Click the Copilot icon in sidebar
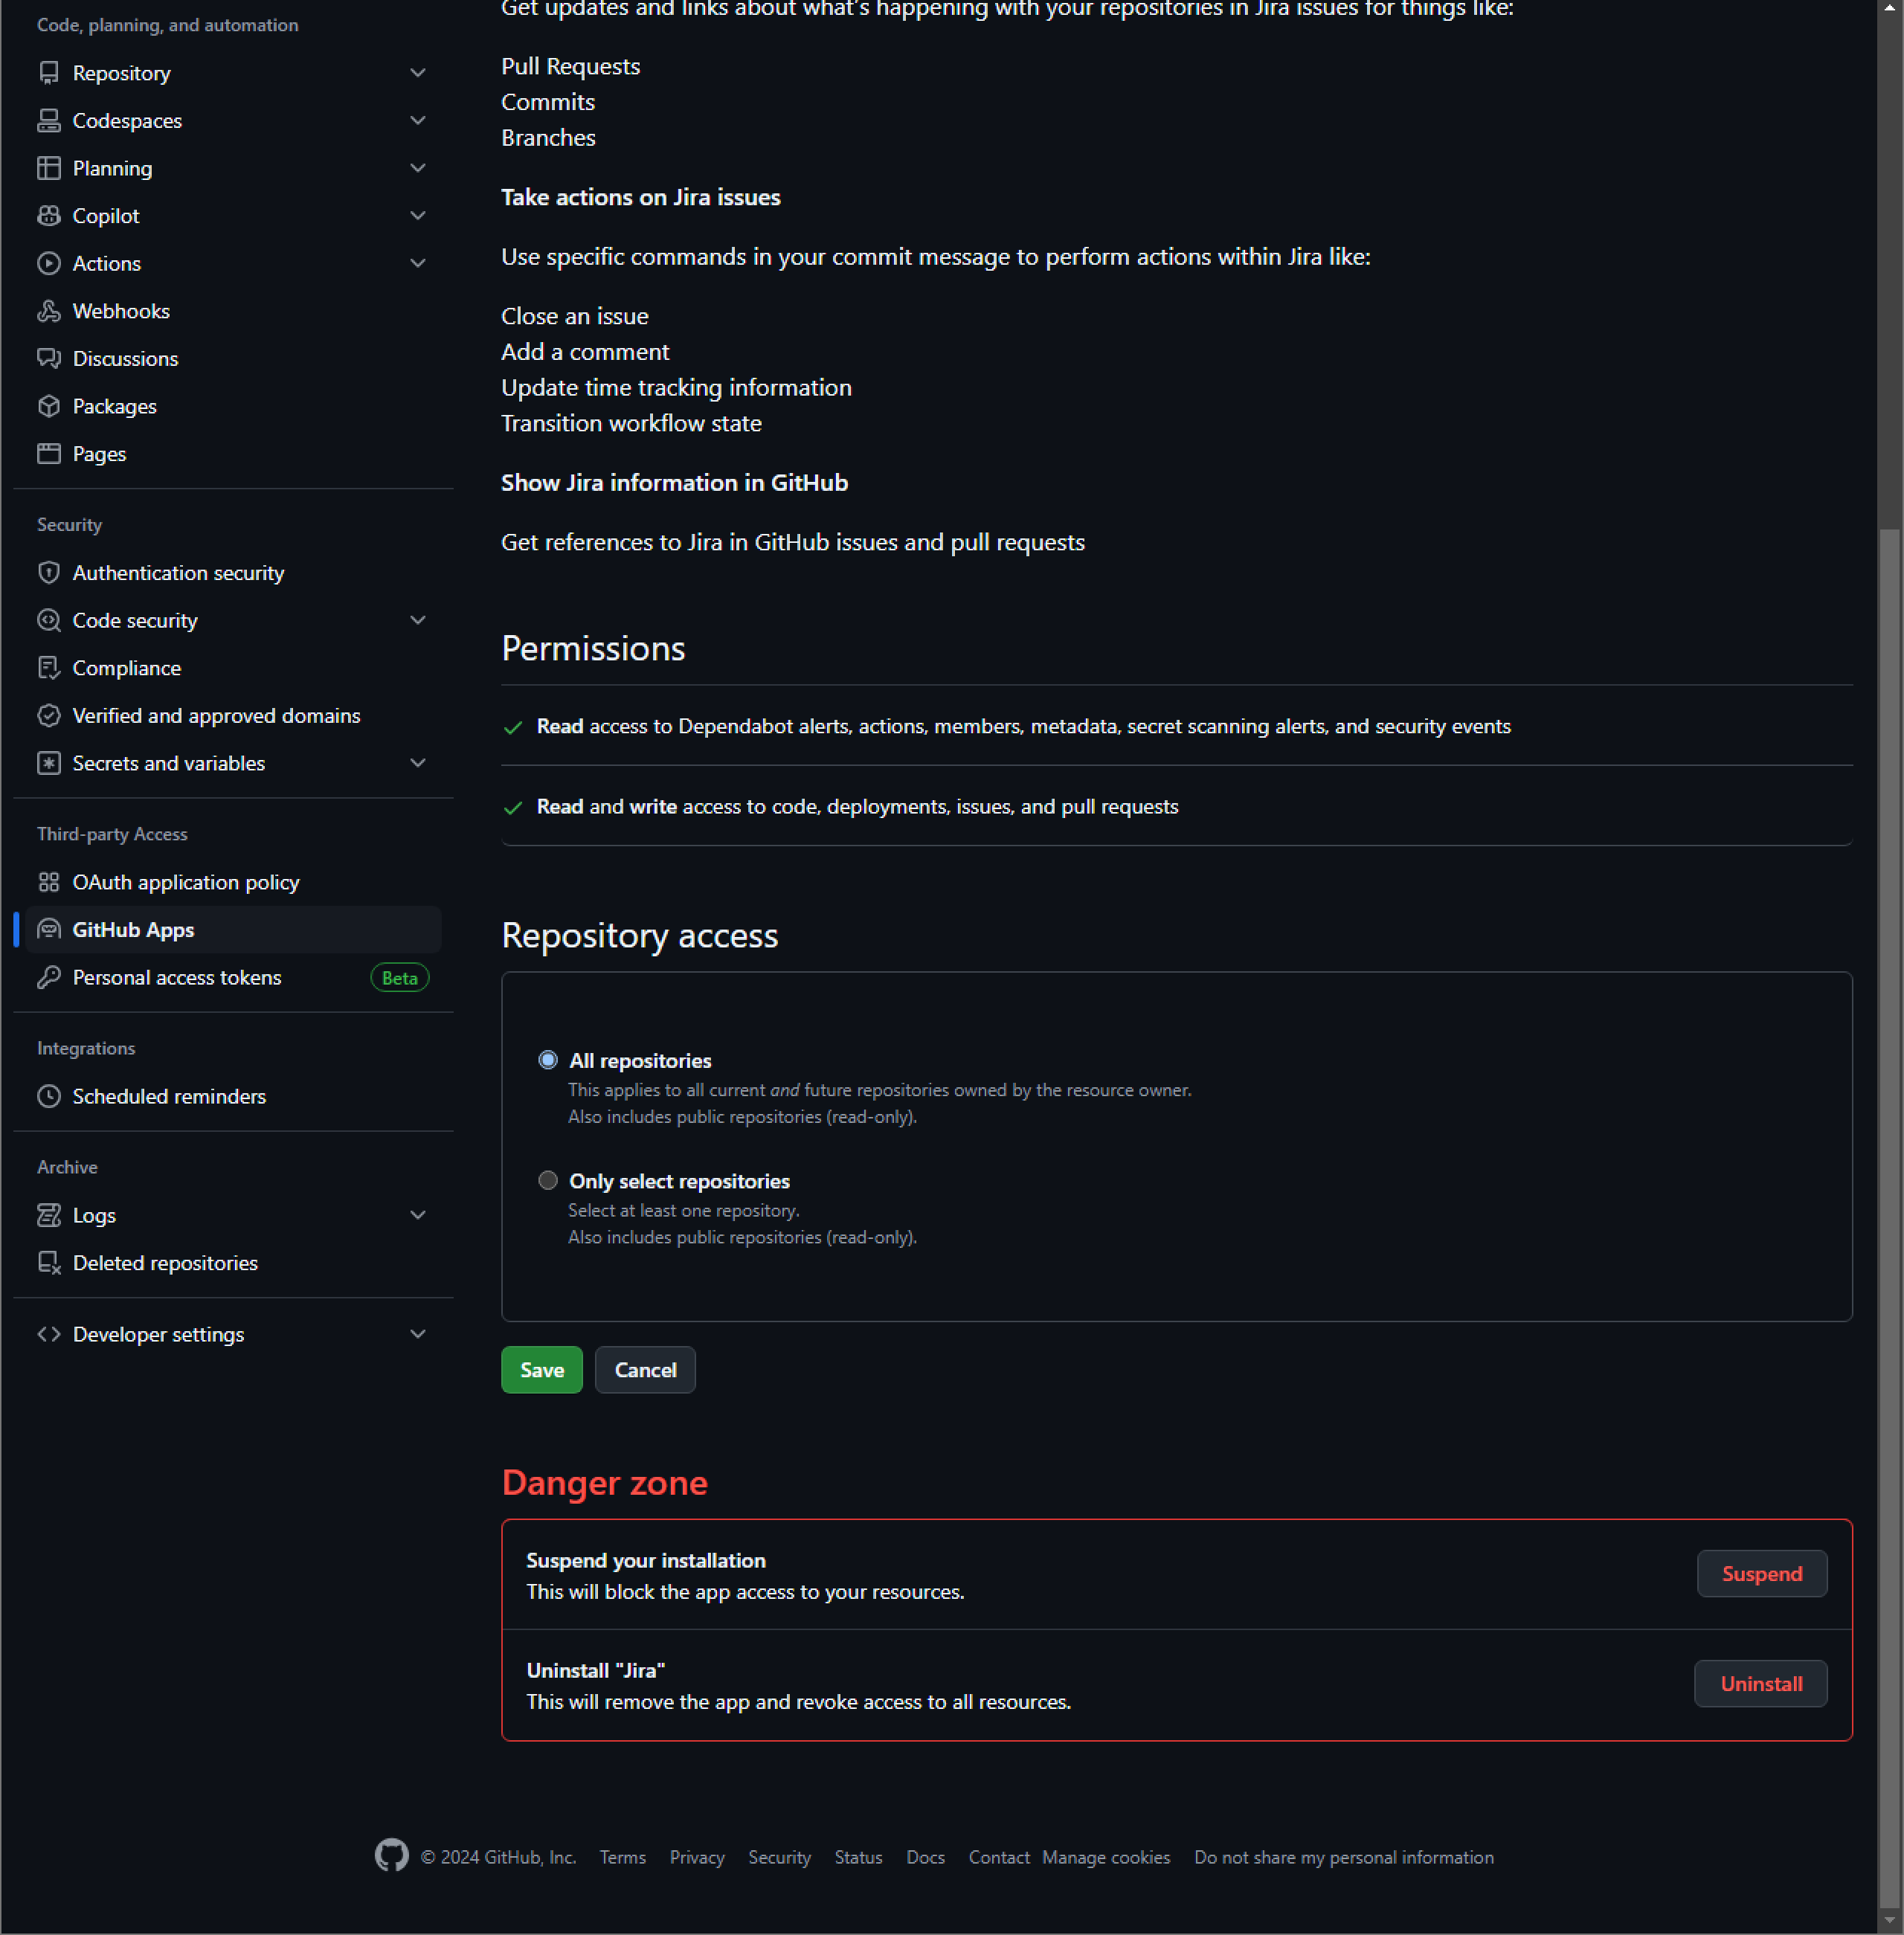This screenshot has height=1935, width=1904. coord(48,216)
